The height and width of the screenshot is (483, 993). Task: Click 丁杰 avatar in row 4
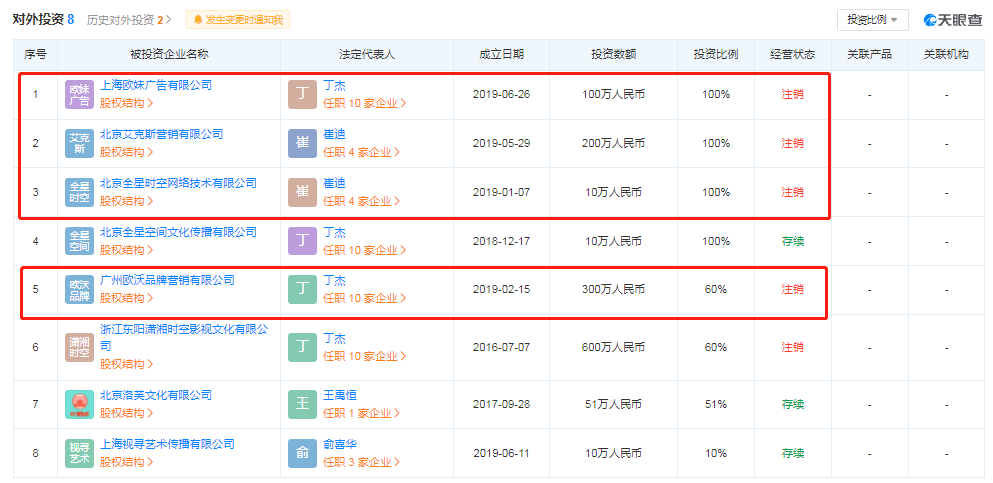coord(302,241)
